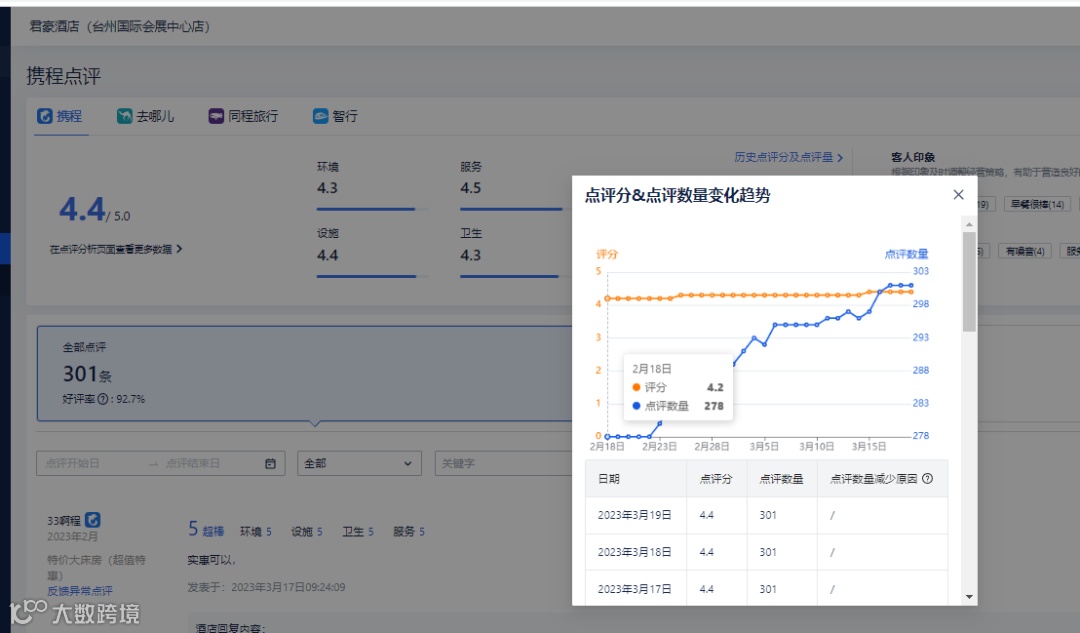Click the 日期 column header
Image resolution: width=1080 pixels, height=633 pixels.
[636, 479]
